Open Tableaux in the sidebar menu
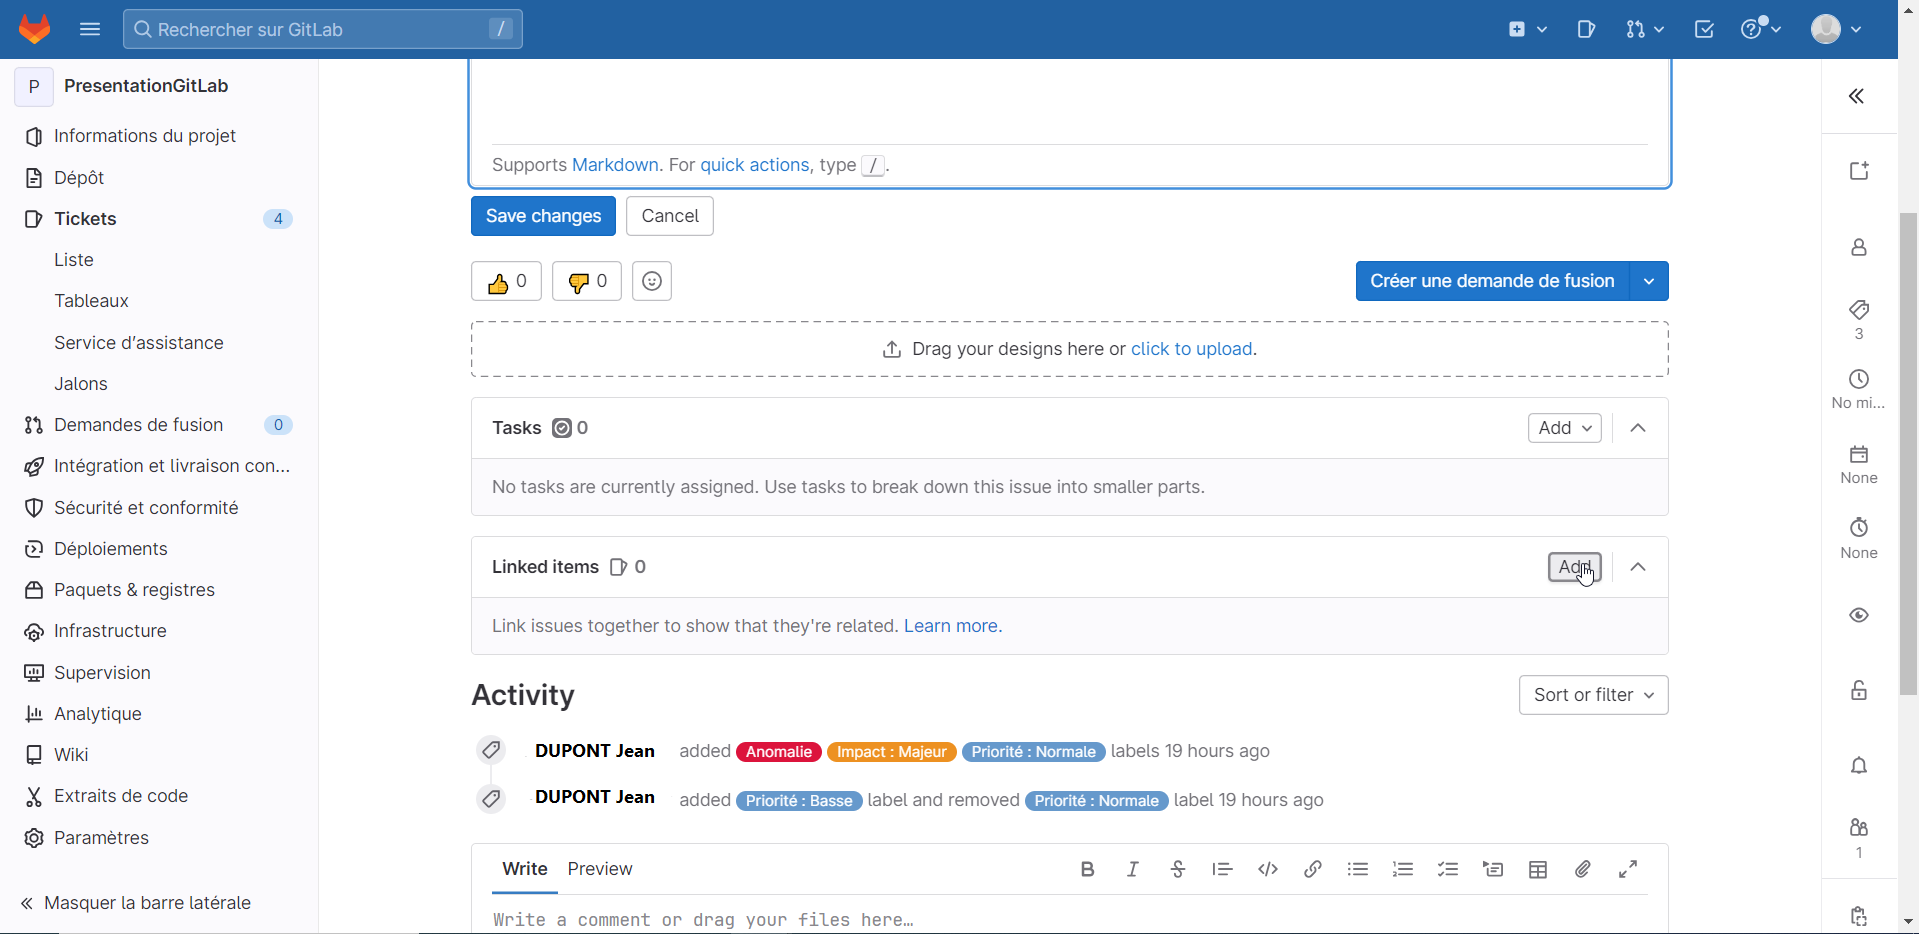Viewport: 1919px width, 934px height. click(91, 301)
